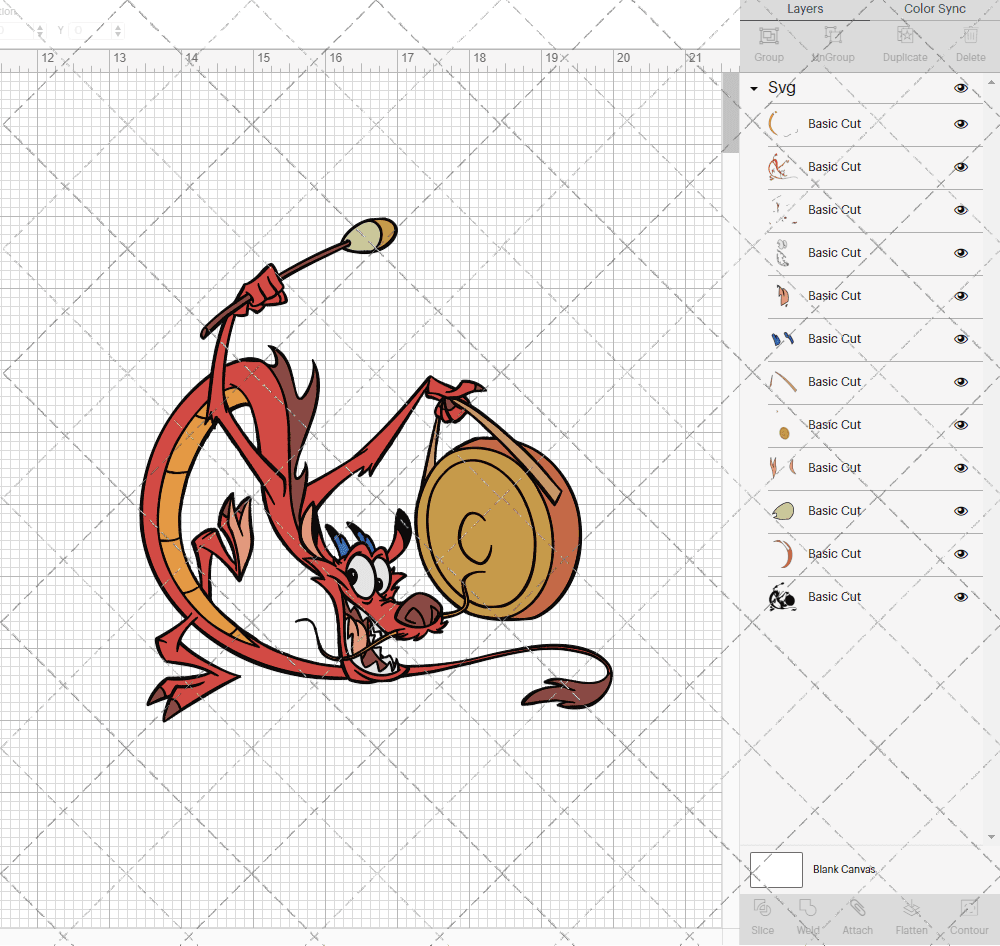Open the Contour tool
Screen dimensions: 1000x946
tap(969, 908)
